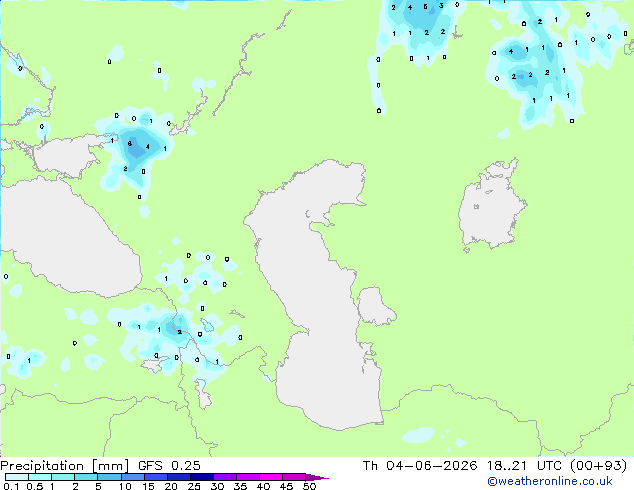Select the 0.5–1 mm legend swatch

(40, 477)
